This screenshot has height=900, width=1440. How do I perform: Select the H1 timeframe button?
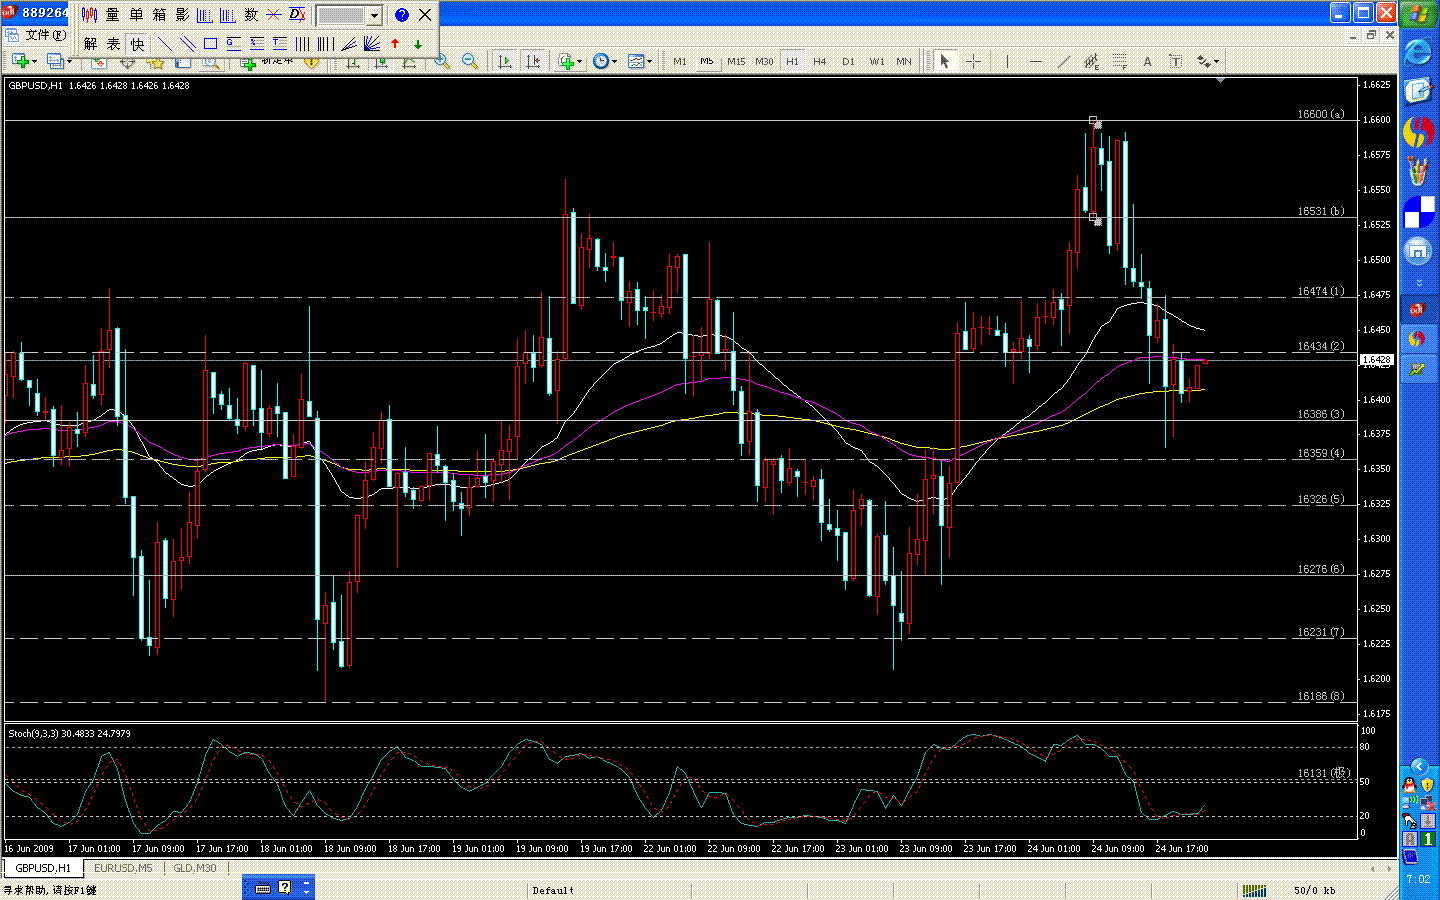[792, 61]
